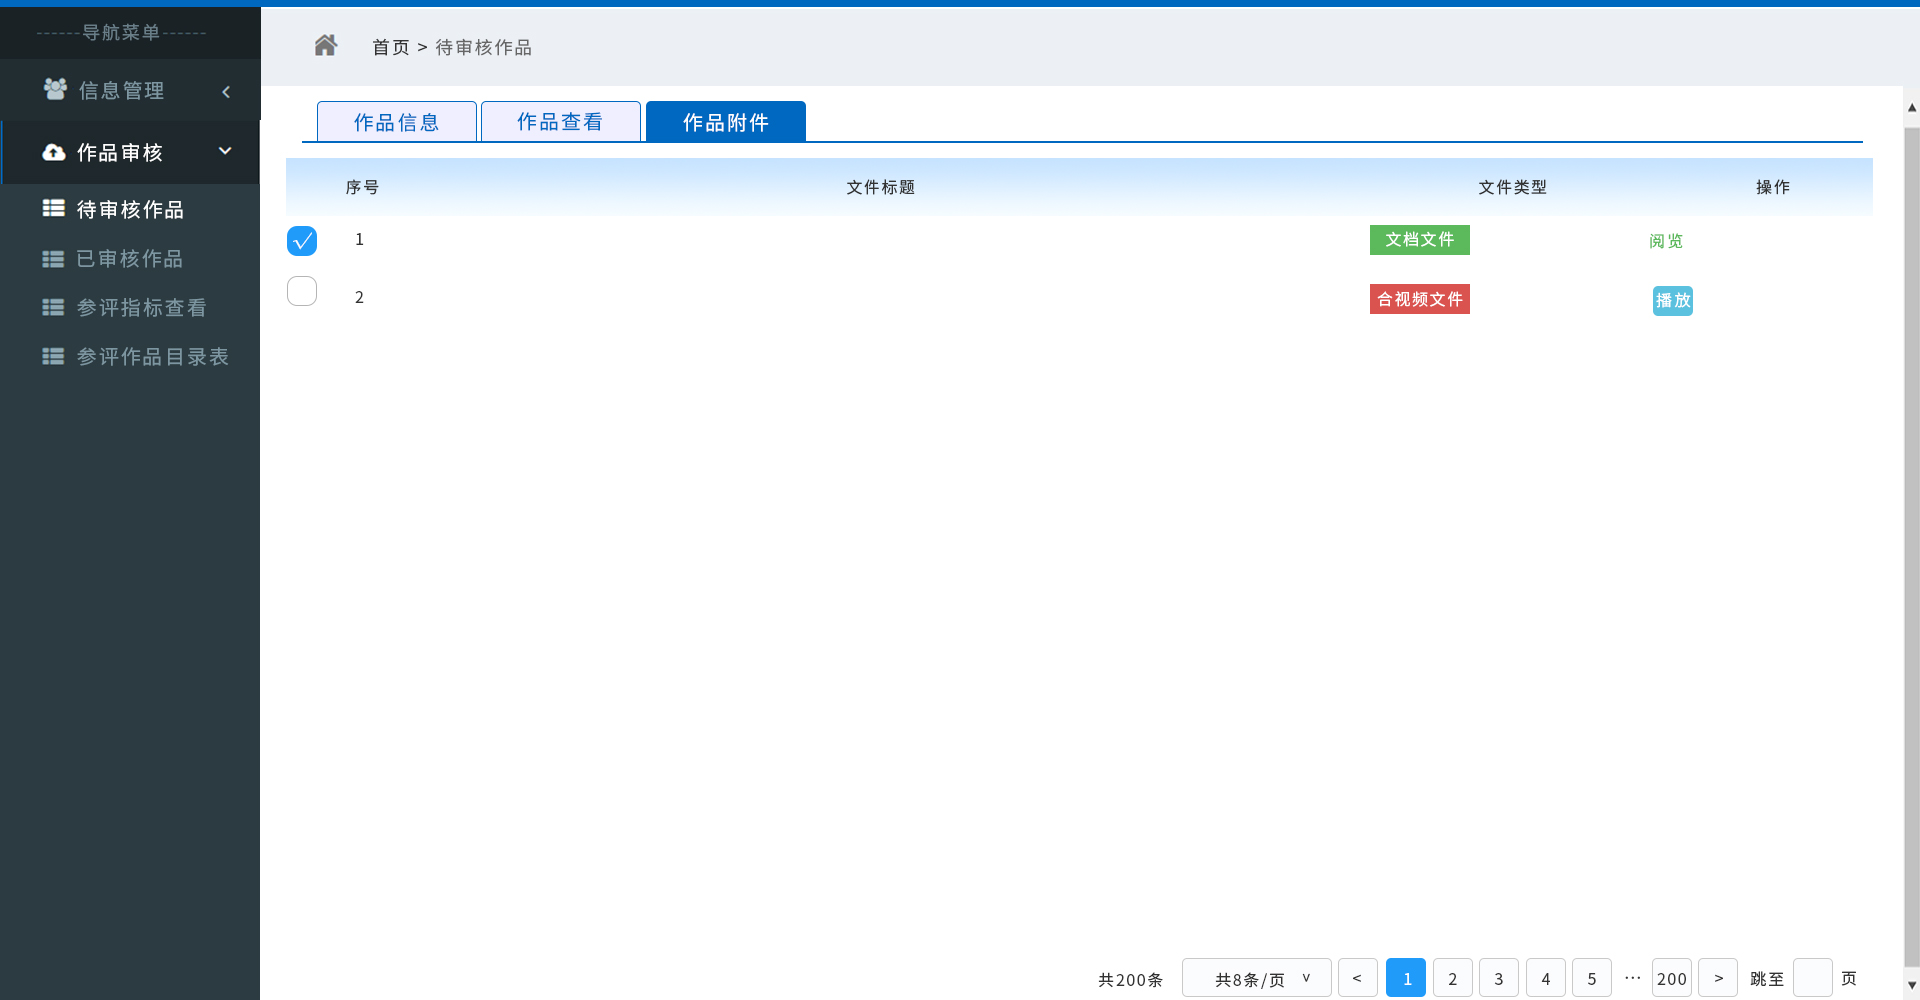Focus the 跳至 page number input field
The height and width of the screenshot is (1000, 1920).
pos(1812,978)
